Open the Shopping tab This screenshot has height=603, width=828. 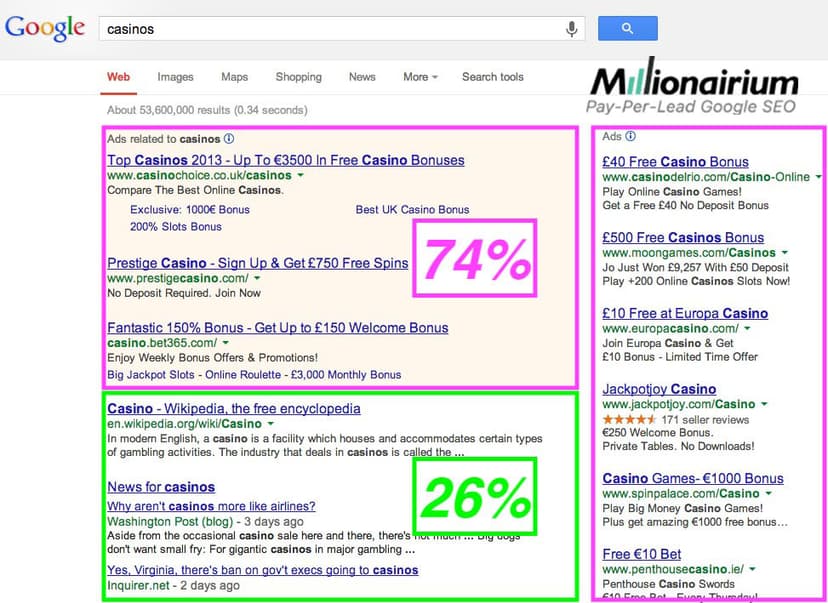(x=298, y=77)
